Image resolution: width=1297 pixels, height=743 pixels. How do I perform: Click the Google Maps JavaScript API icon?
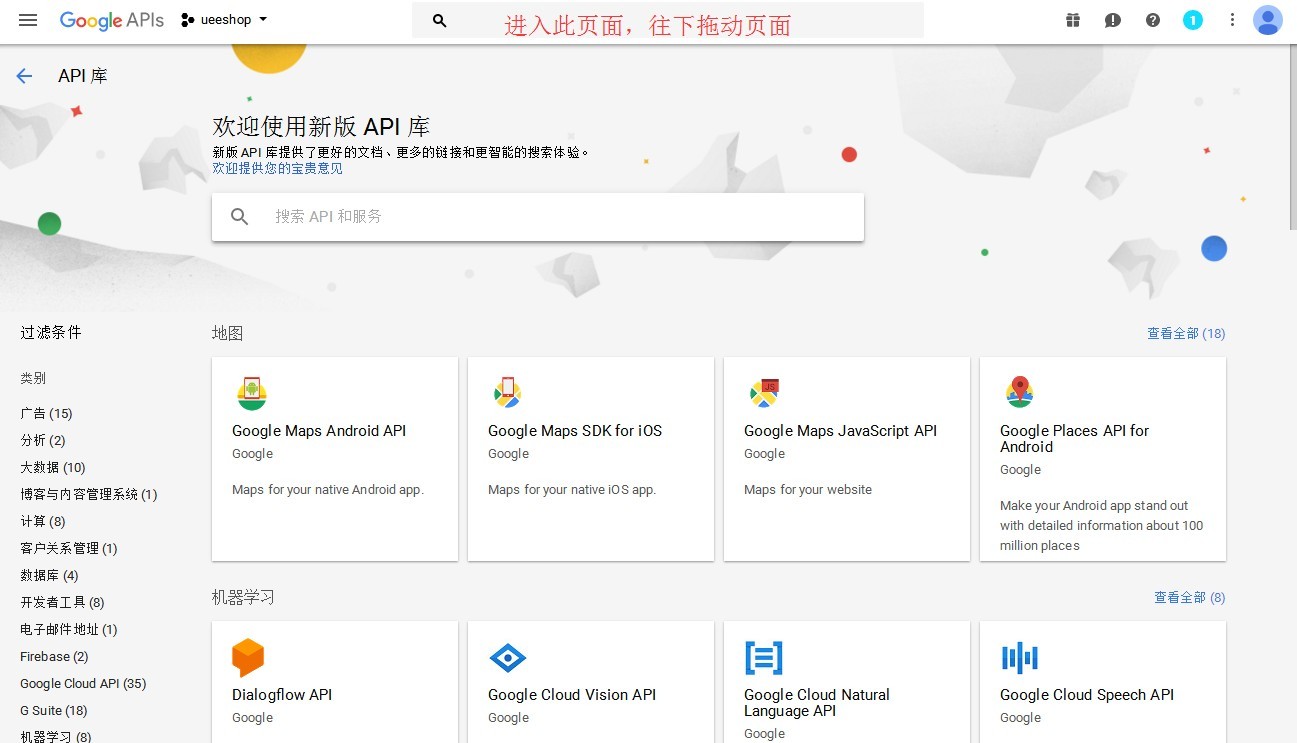(x=764, y=393)
